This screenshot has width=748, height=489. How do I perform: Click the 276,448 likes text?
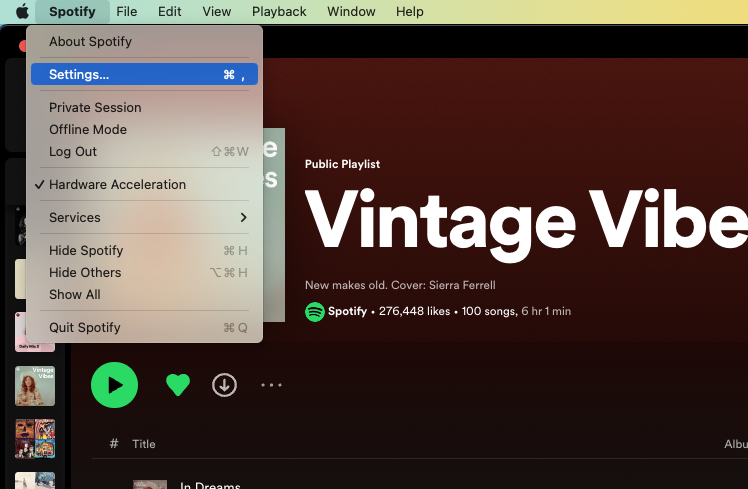(415, 312)
